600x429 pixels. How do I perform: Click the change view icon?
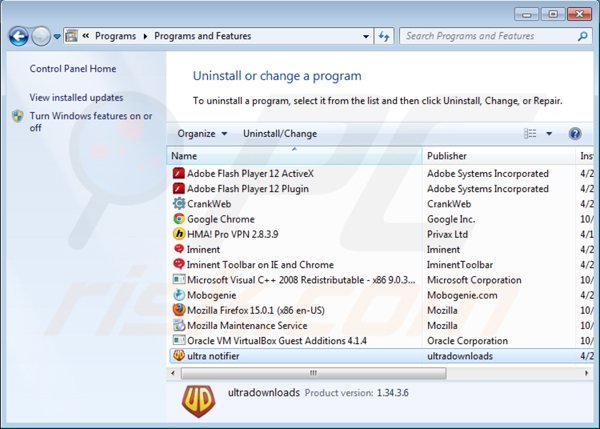pyautogui.click(x=530, y=134)
